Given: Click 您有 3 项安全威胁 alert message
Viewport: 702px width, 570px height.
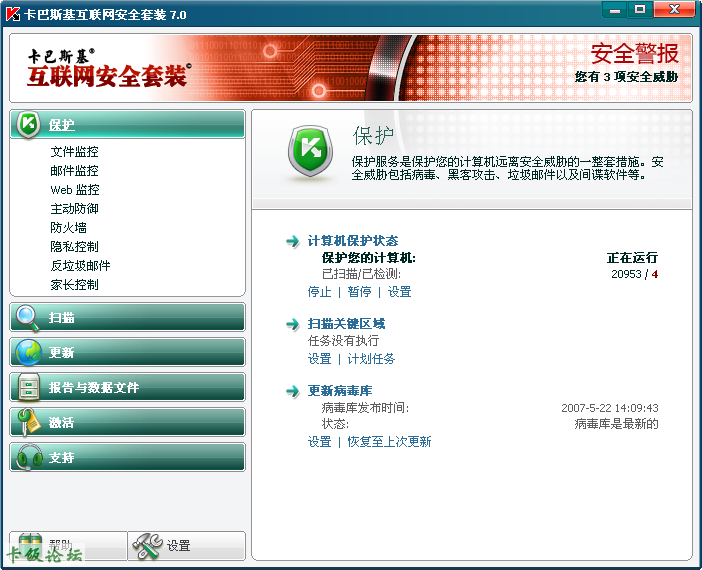Looking at the screenshot, I should (626, 77).
